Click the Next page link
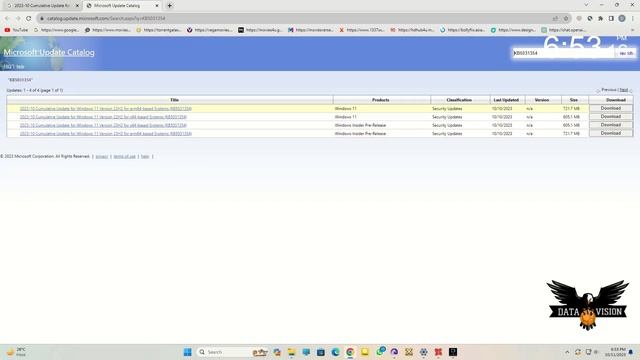The width and height of the screenshot is (640, 360). tap(623, 90)
